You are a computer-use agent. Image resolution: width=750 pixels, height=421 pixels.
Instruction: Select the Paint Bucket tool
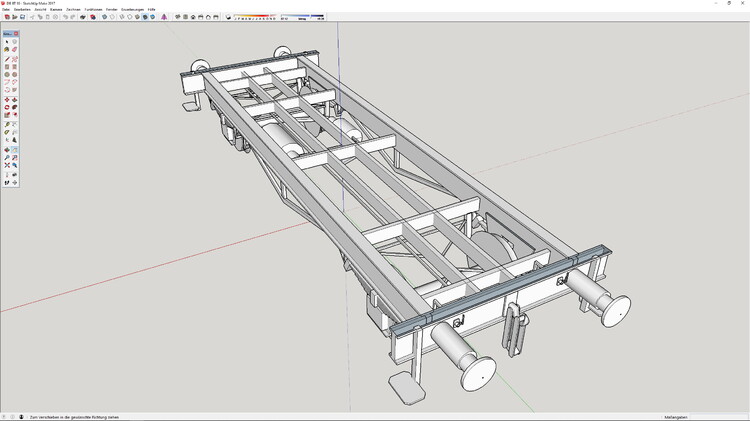click(7, 49)
